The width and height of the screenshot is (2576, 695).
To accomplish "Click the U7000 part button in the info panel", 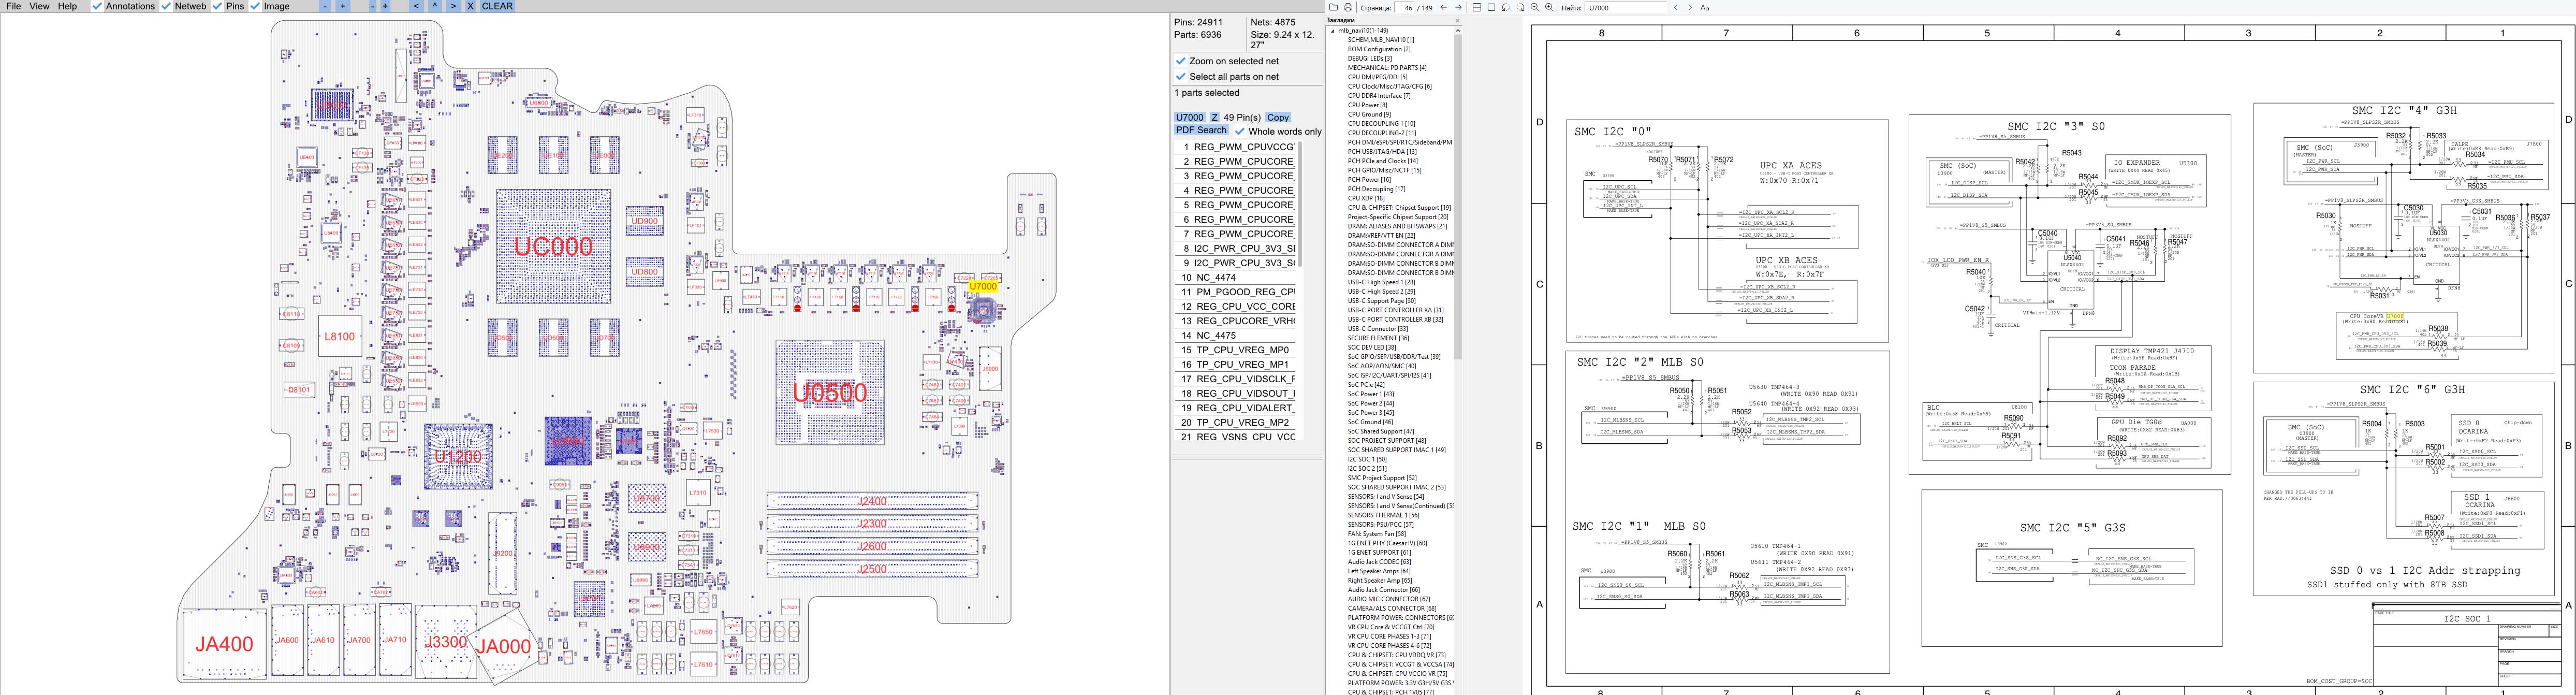I will tap(1189, 117).
